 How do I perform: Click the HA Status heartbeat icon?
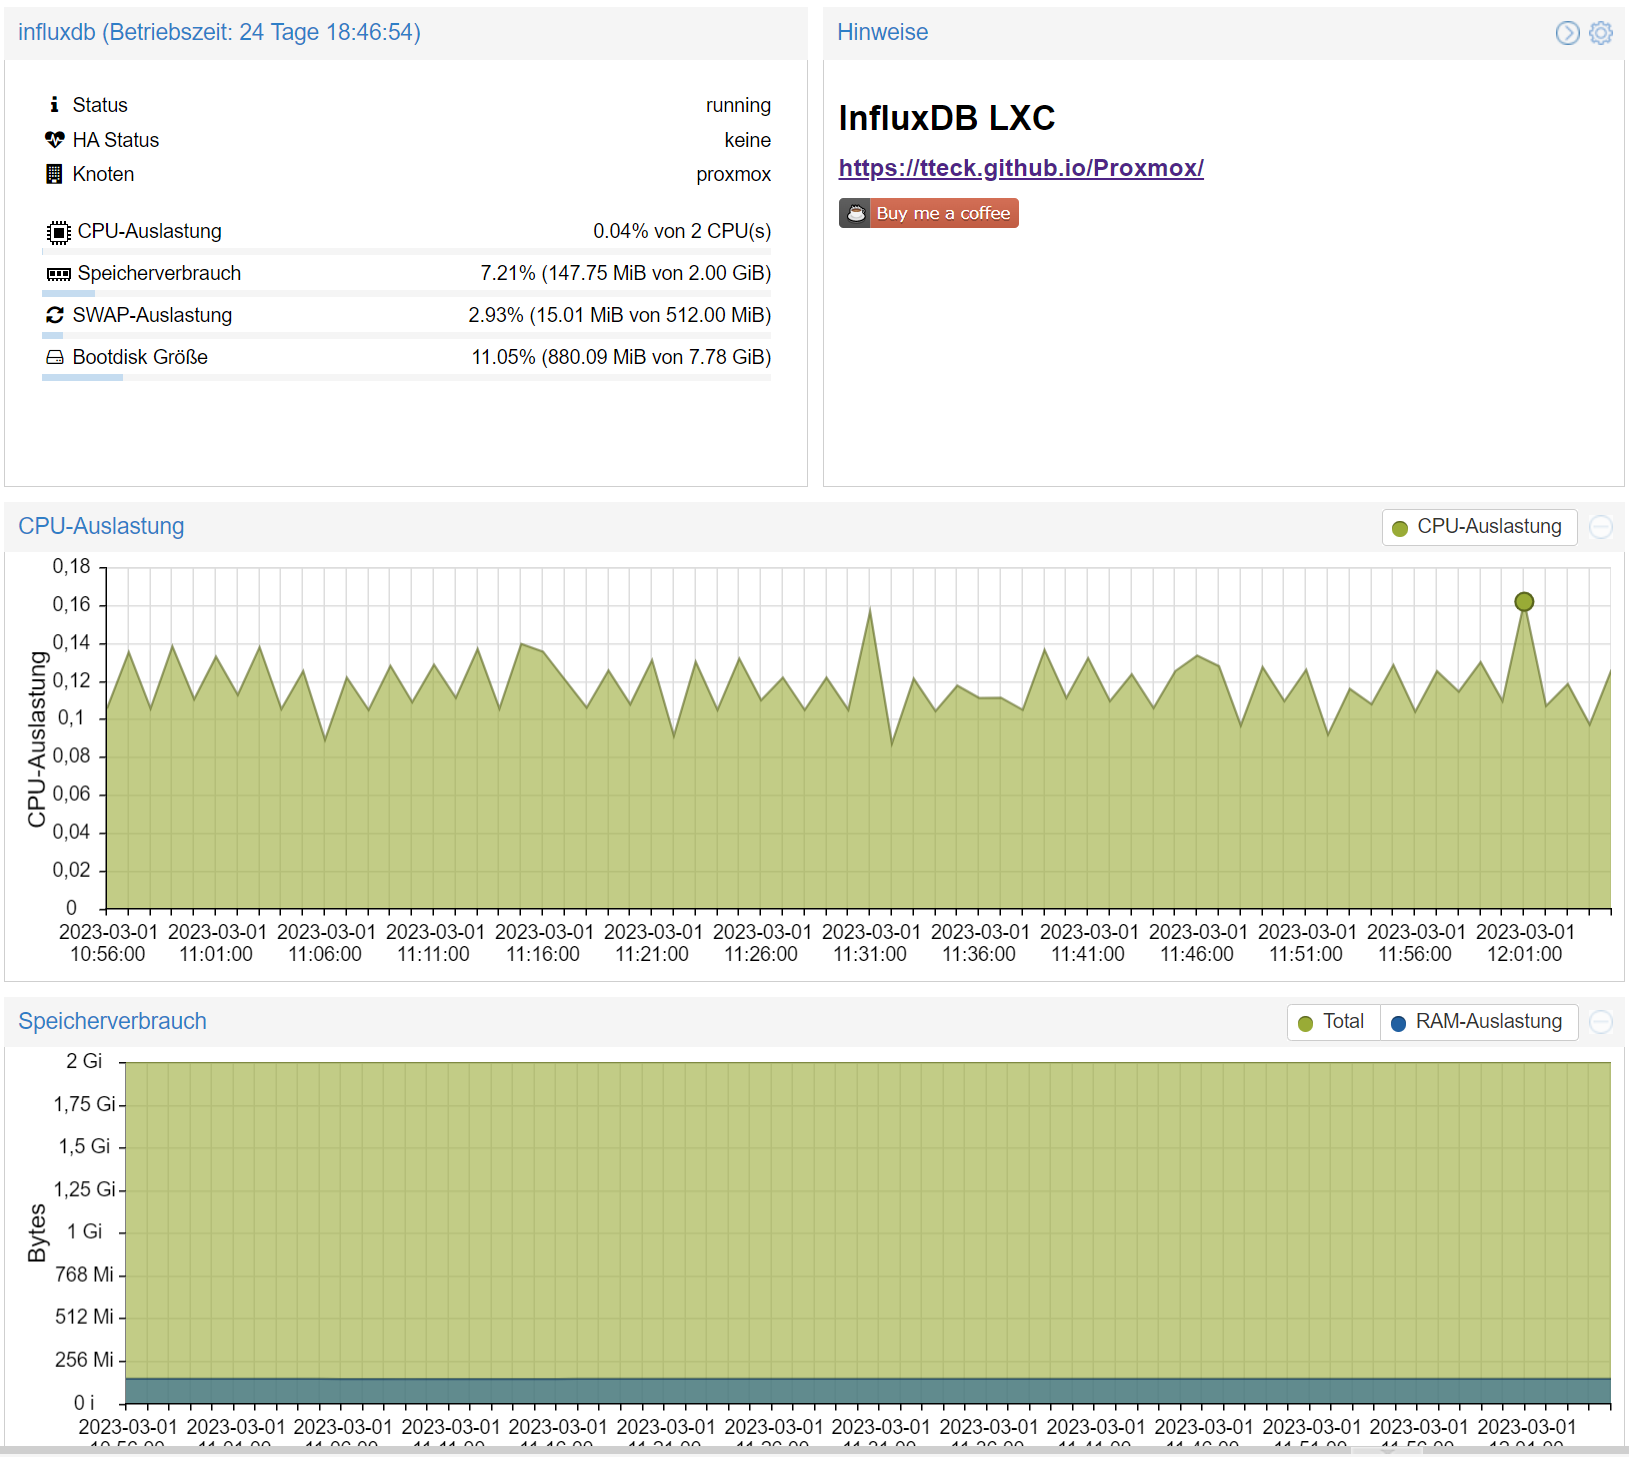[x=54, y=139]
